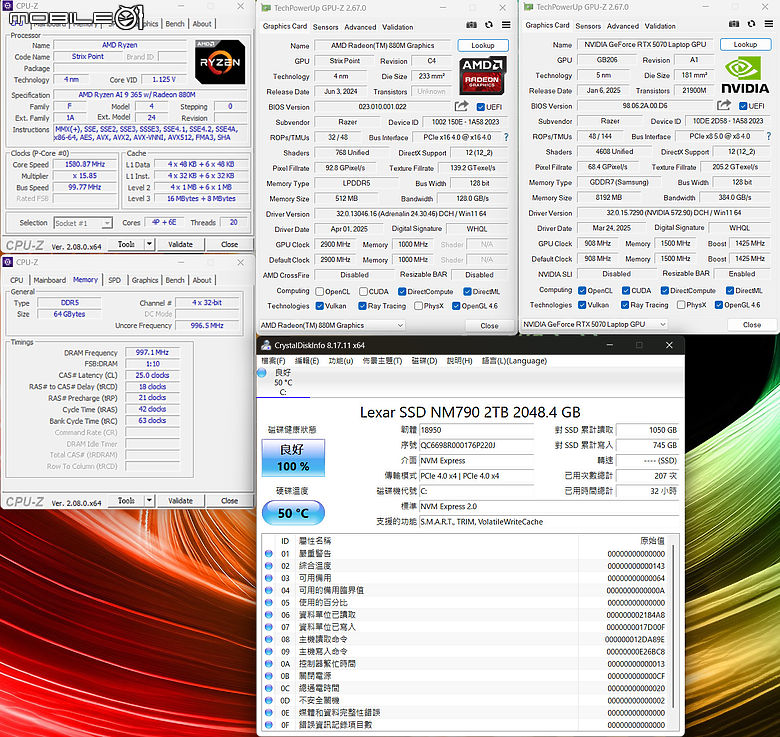Screen dimensions: 780x737
Task: Click the DRAM Frequency value 997.1 MHz
Action: tap(152, 353)
